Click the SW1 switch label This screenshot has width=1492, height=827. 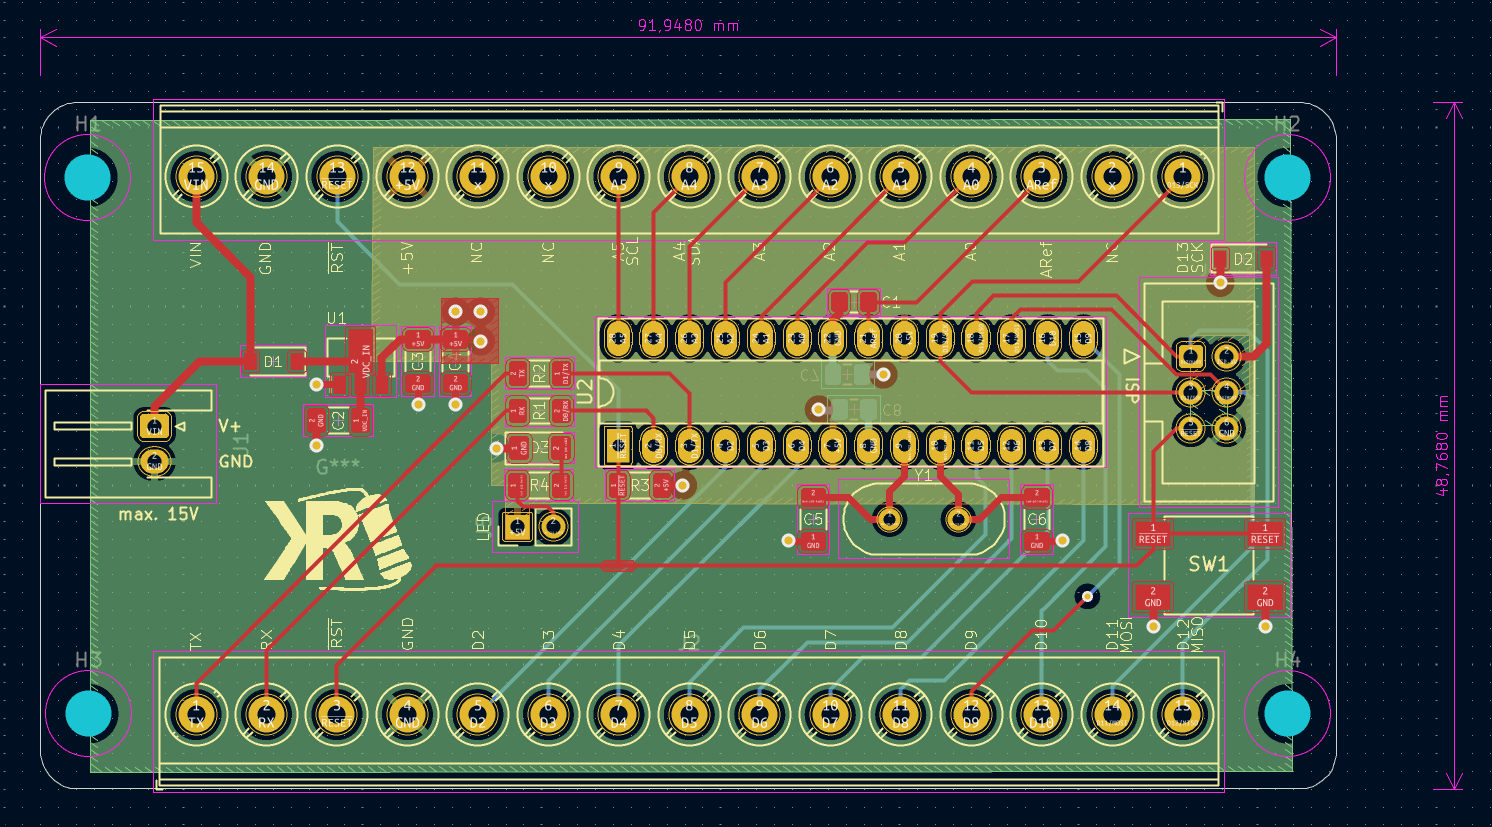click(x=1208, y=564)
